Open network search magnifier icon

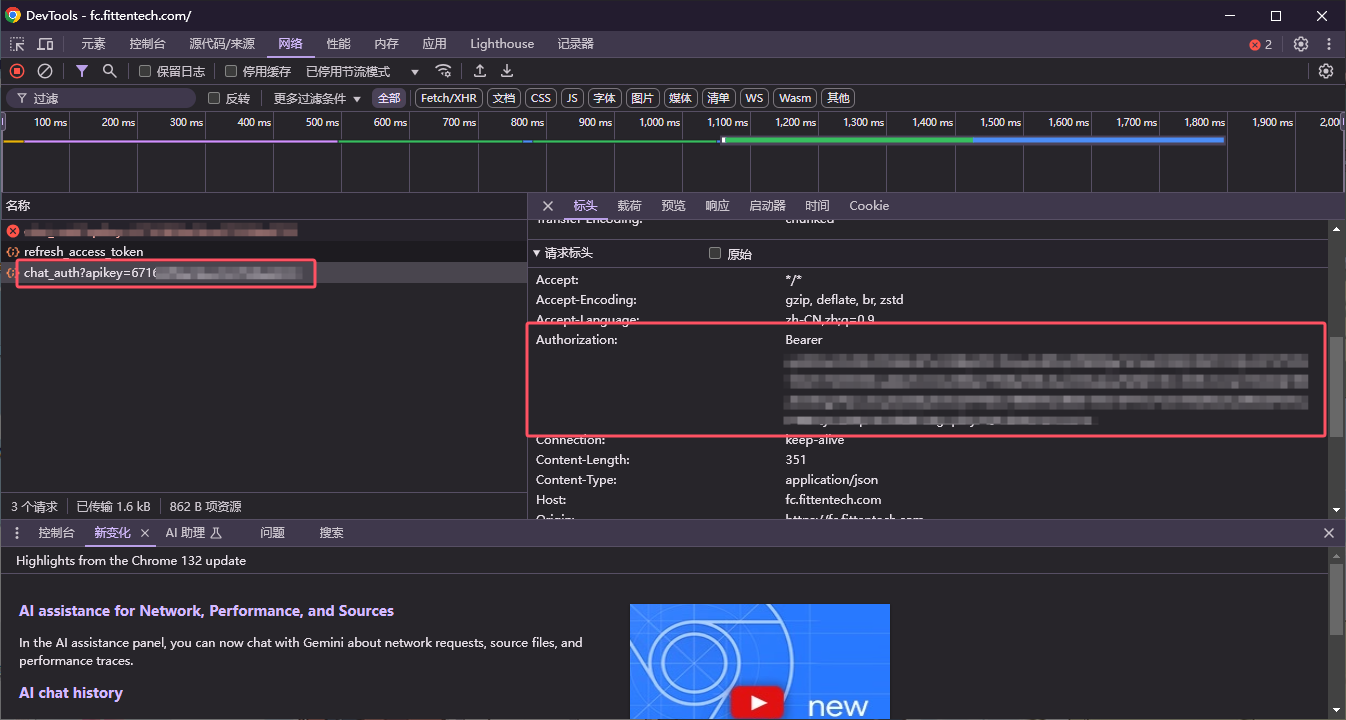pos(110,71)
